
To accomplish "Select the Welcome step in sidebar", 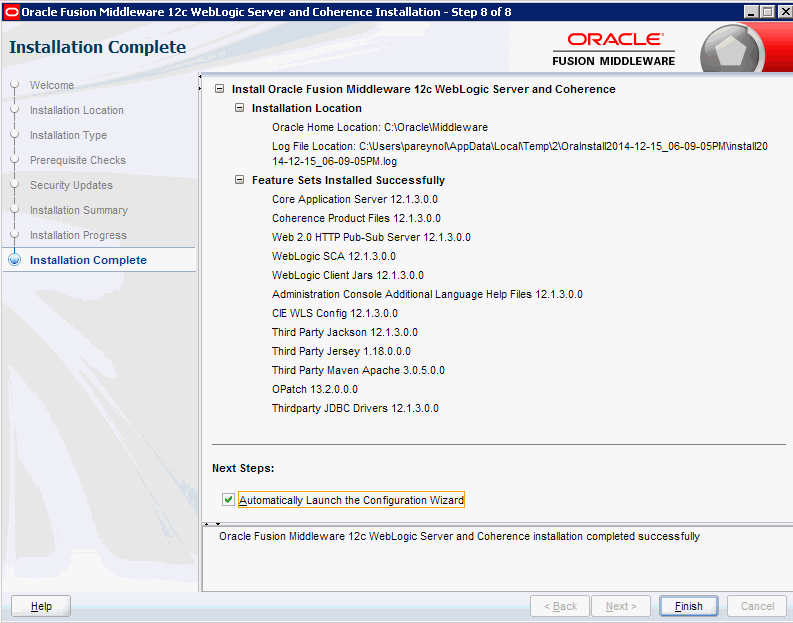I will click(x=52, y=85).
